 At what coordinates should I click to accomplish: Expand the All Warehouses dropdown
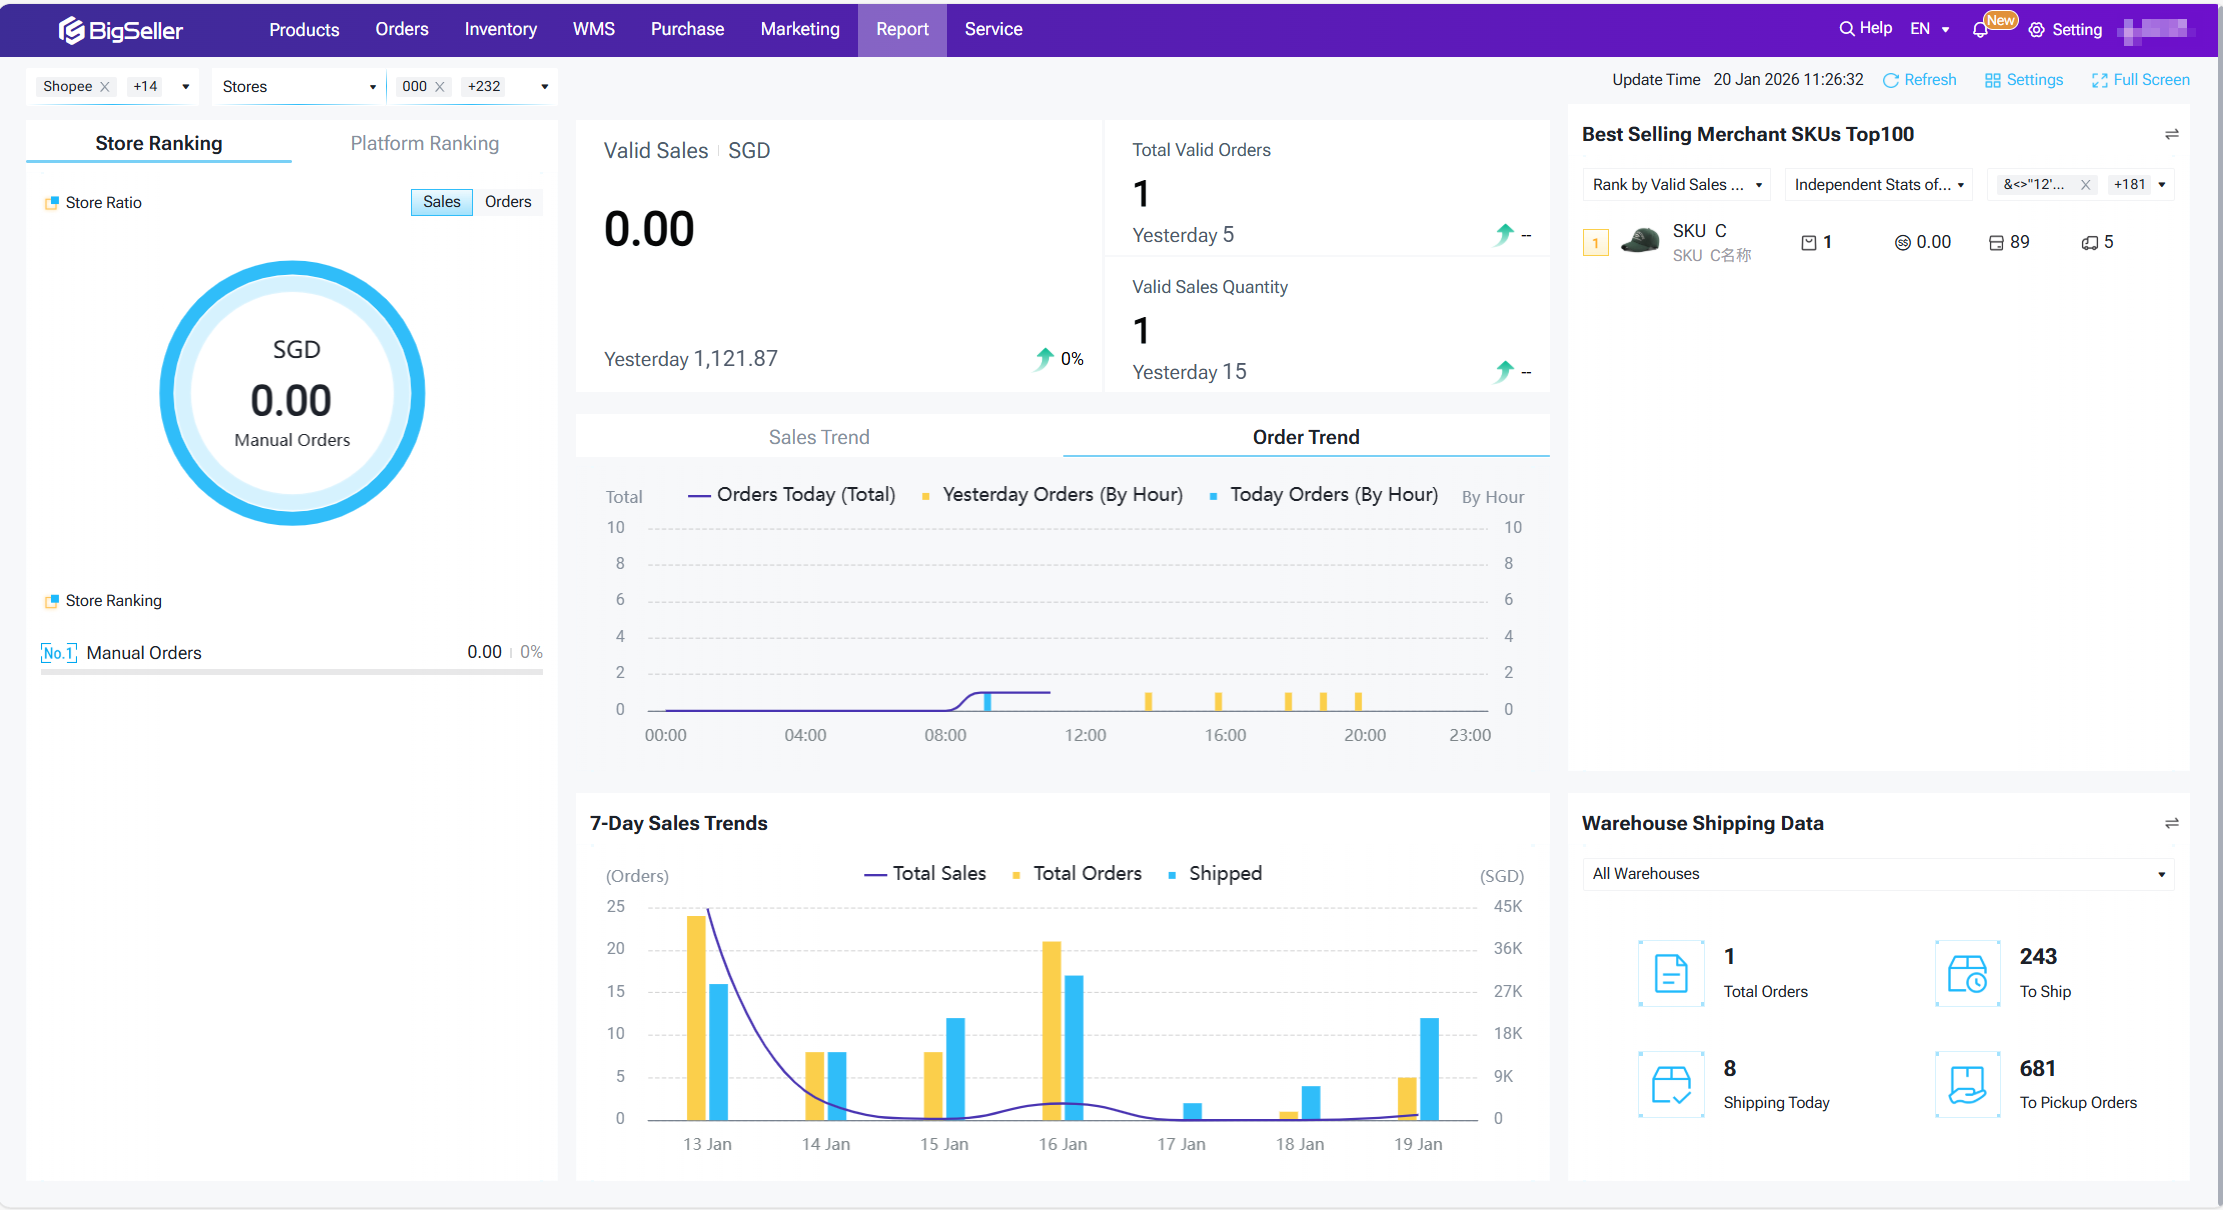(1877, 874)
